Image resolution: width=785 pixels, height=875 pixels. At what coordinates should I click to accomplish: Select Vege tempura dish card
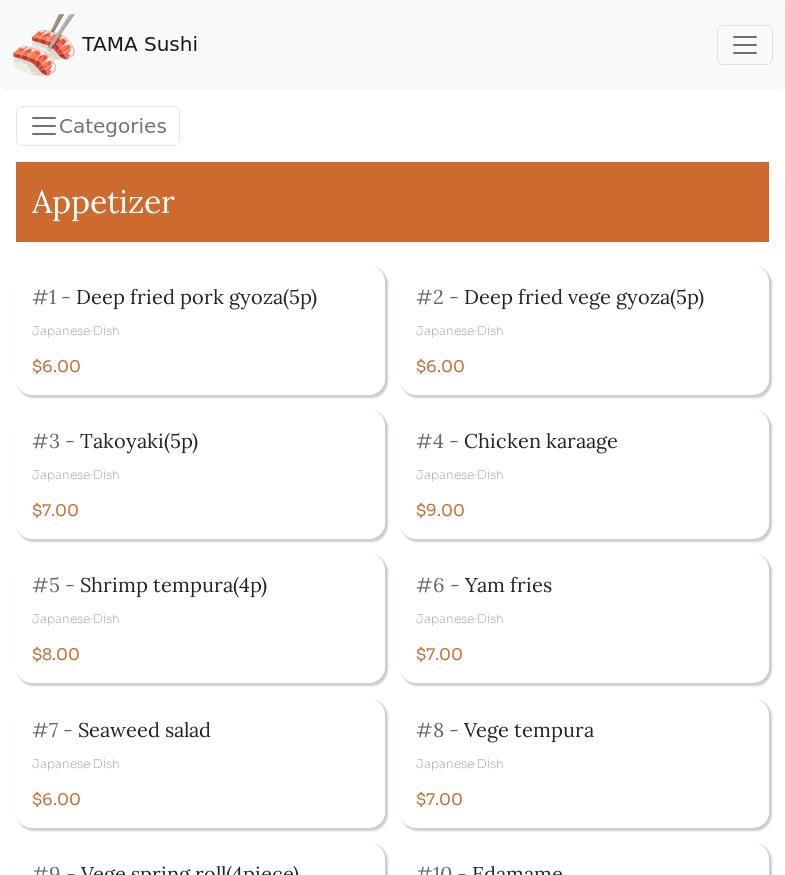(x=585, y=763)
